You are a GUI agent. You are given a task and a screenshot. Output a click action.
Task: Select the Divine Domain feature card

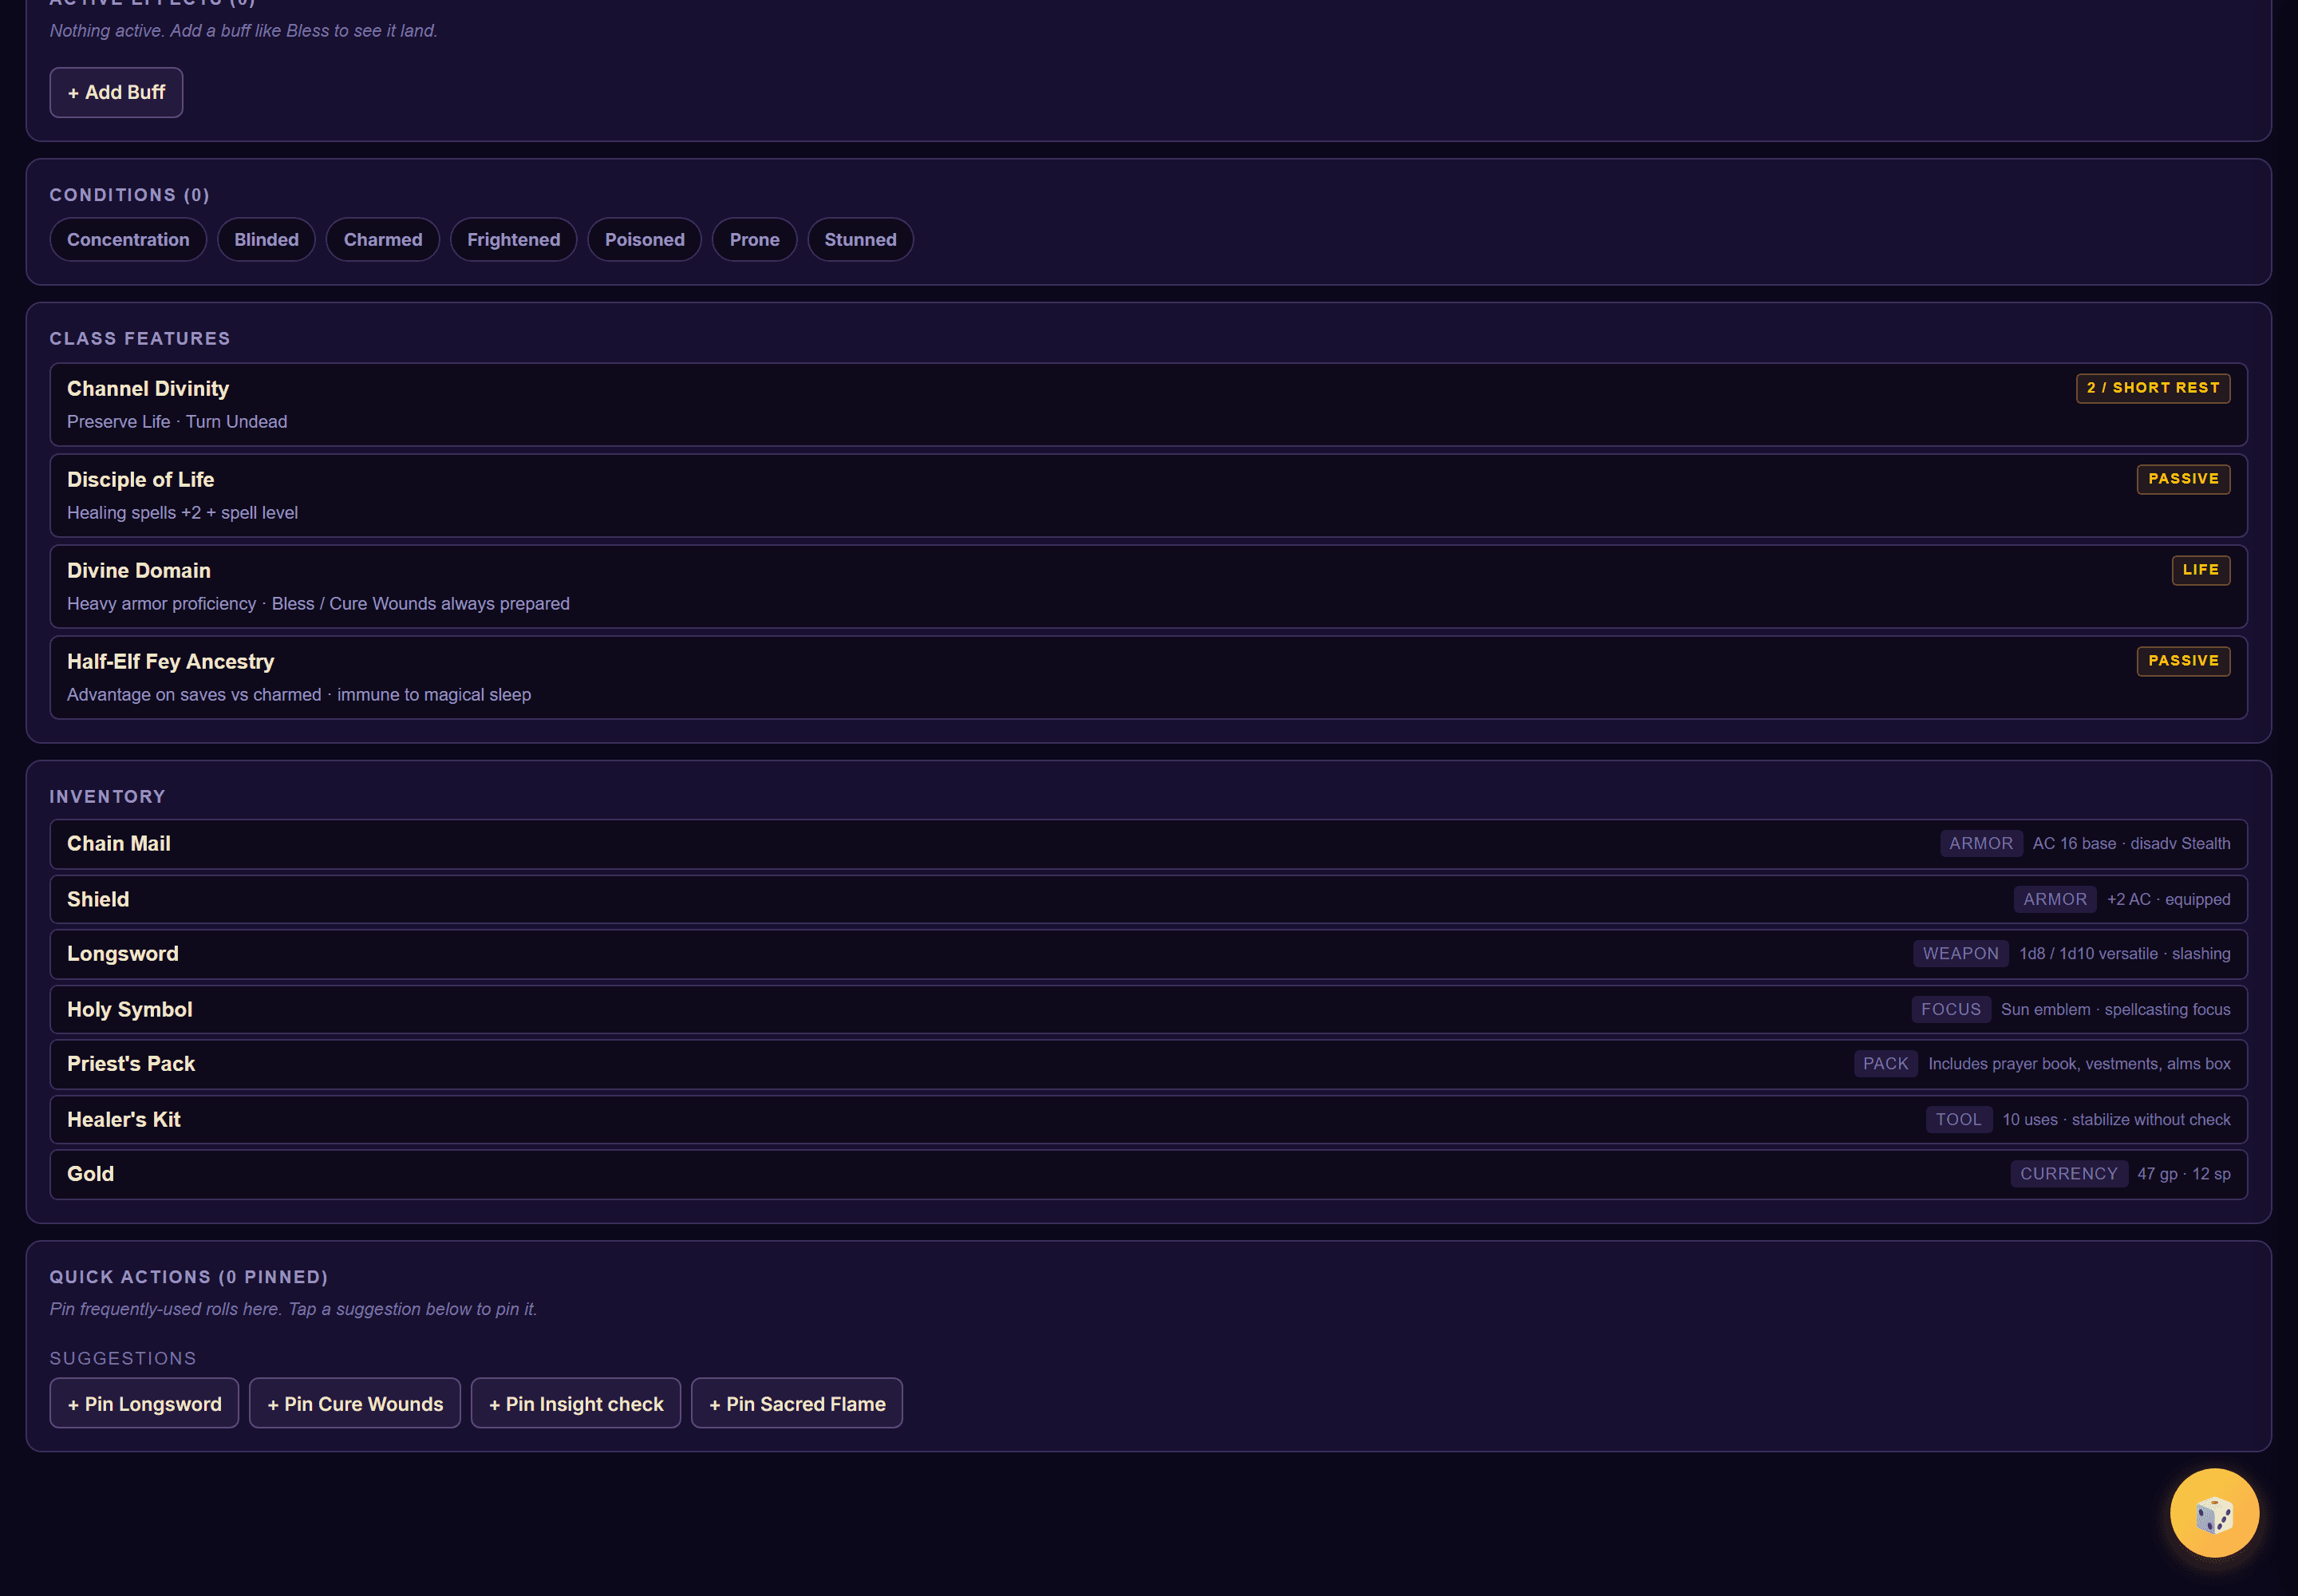[x=1148, y=586]
